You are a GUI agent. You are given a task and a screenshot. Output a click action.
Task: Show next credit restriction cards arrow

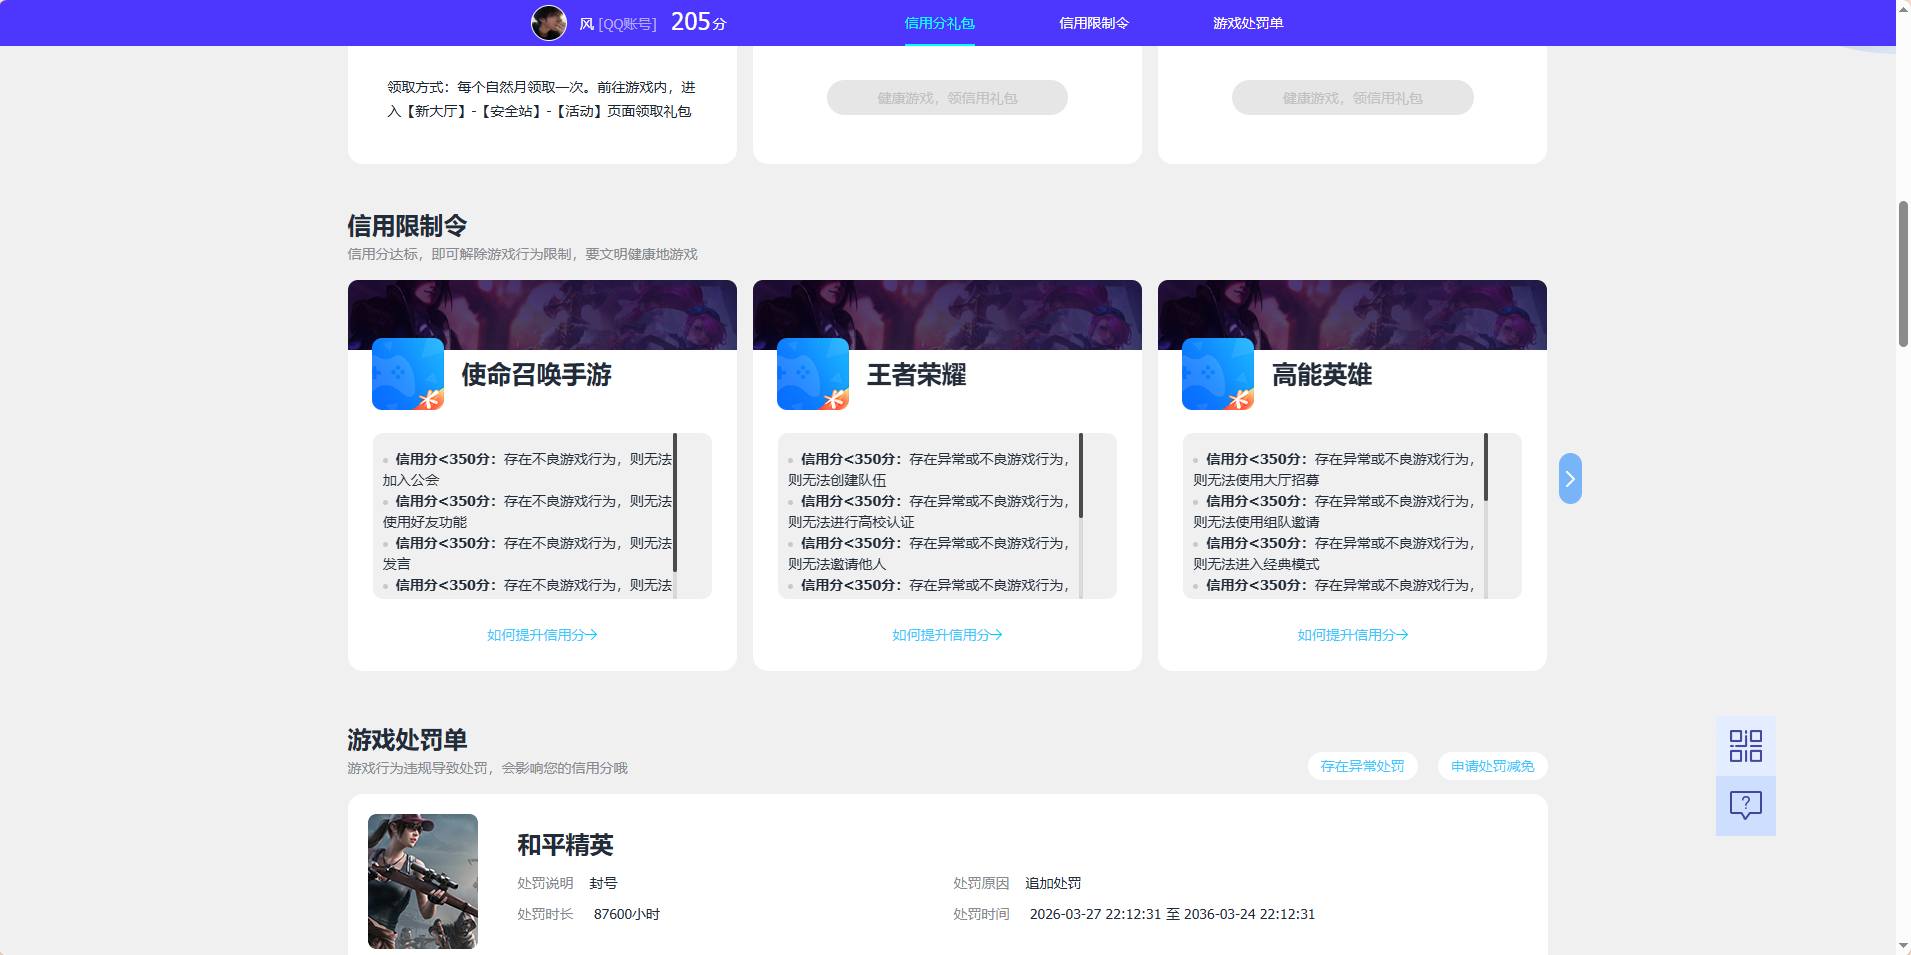[x=1570, y=479]
